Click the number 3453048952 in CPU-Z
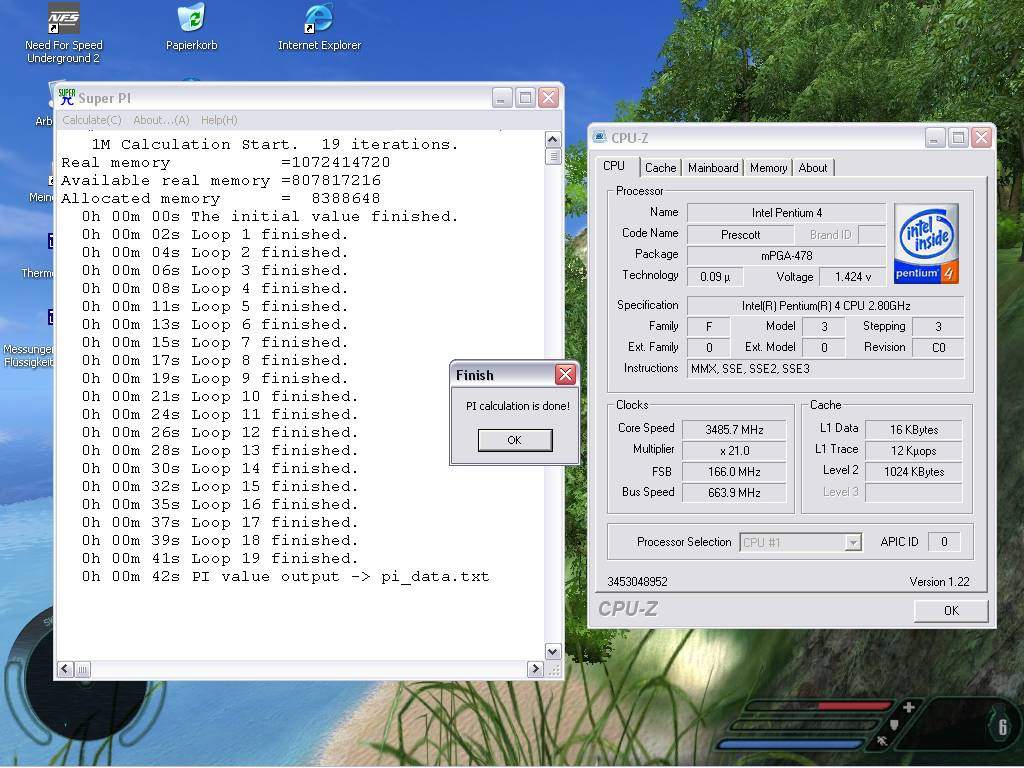Viewport: 1024px width, 768px height. coord(637,582)
